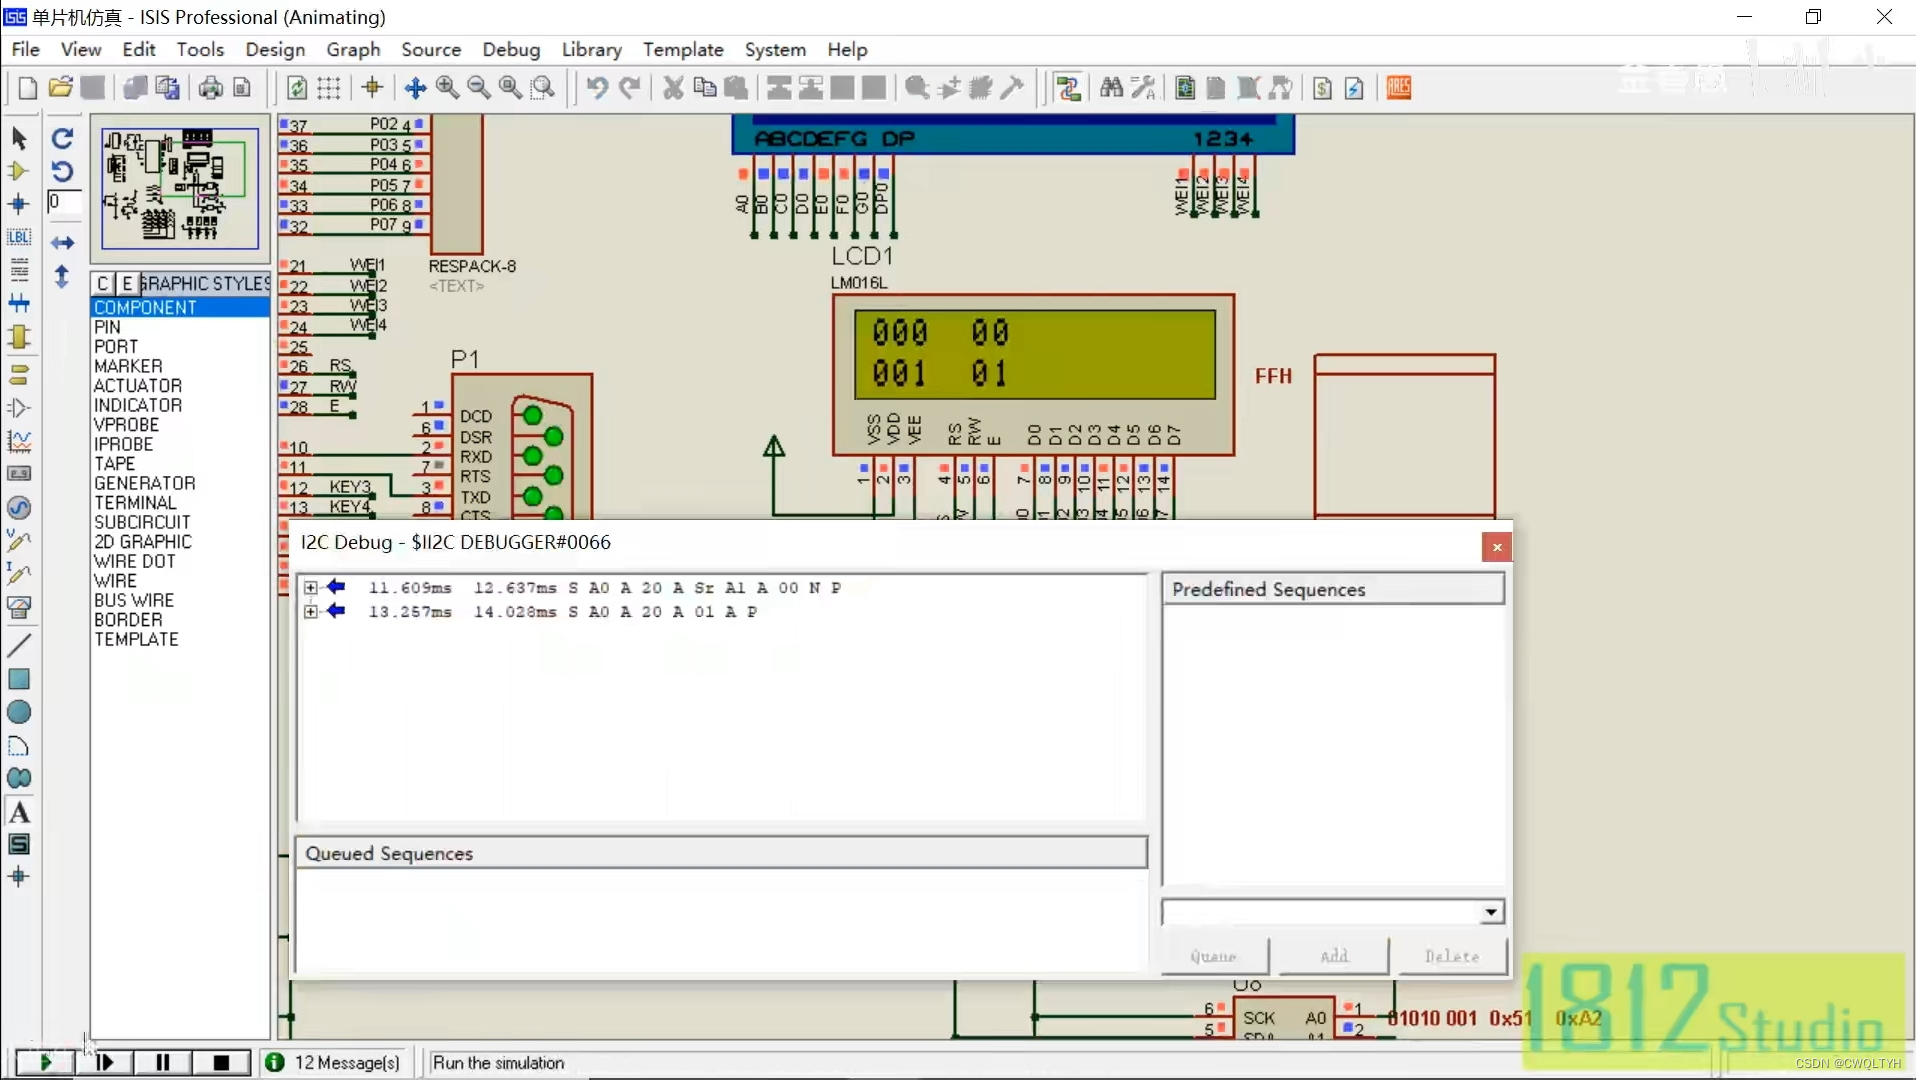Select the Component Mode tool in sidebar

coord(19,171)
